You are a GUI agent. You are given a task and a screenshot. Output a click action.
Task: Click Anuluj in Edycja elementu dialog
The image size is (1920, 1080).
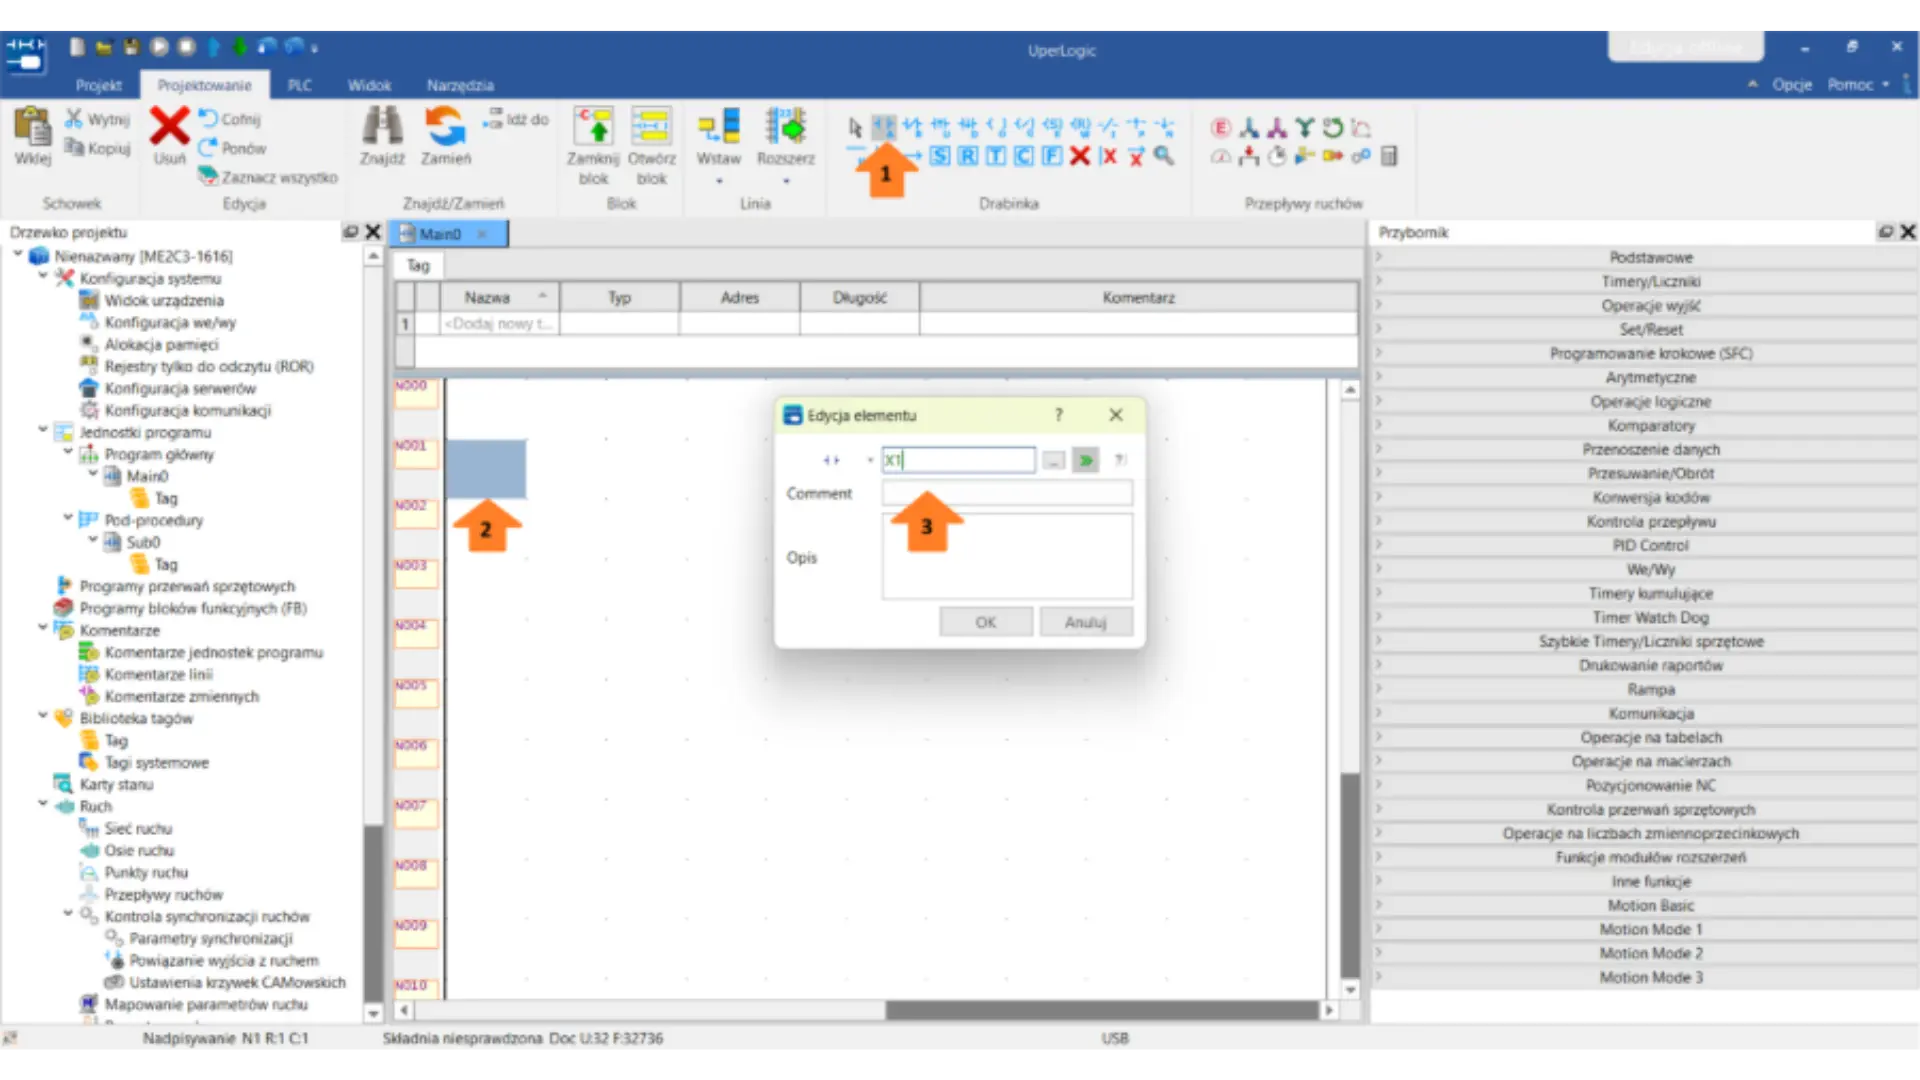(x=1085, y=622)
